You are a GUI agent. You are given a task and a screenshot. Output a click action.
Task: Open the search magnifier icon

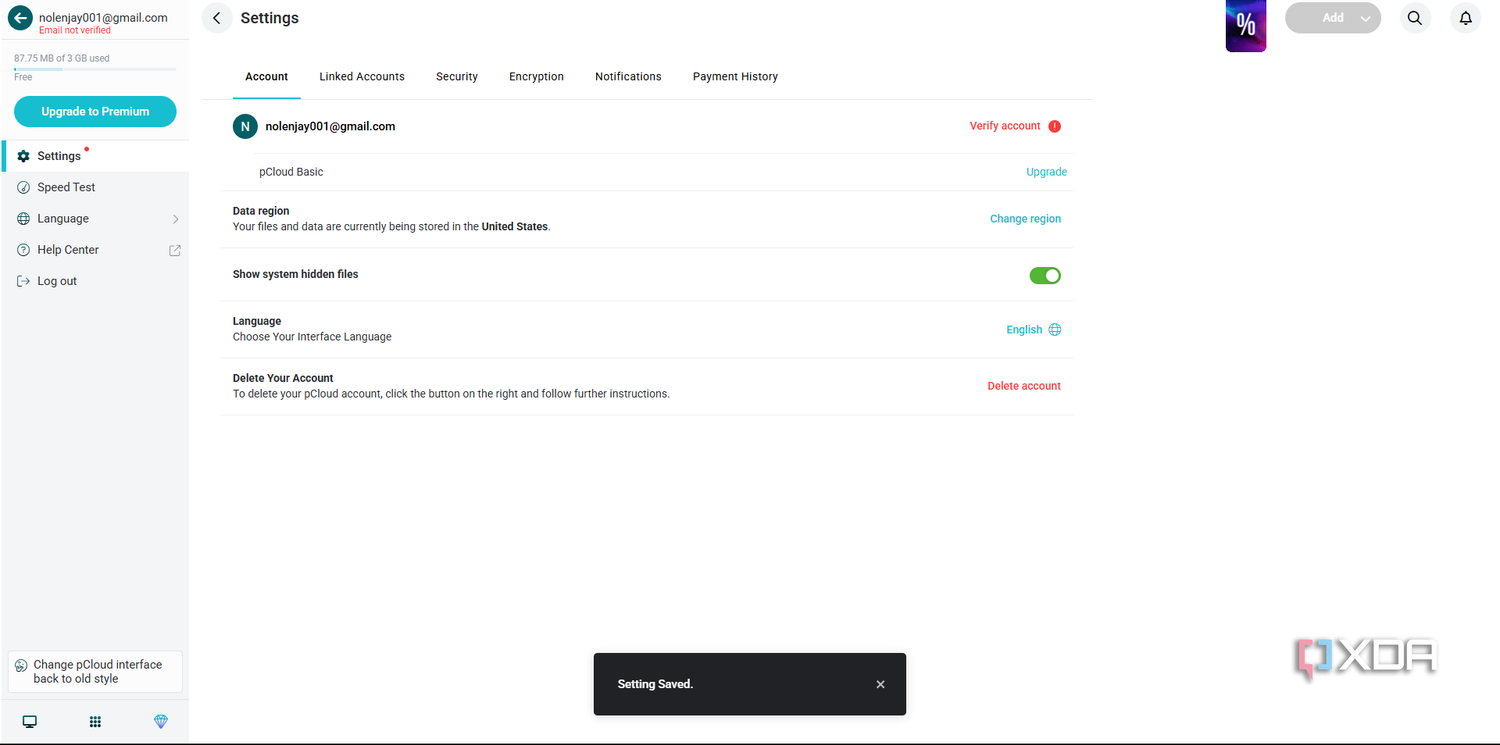click(x=1415, y=18)
